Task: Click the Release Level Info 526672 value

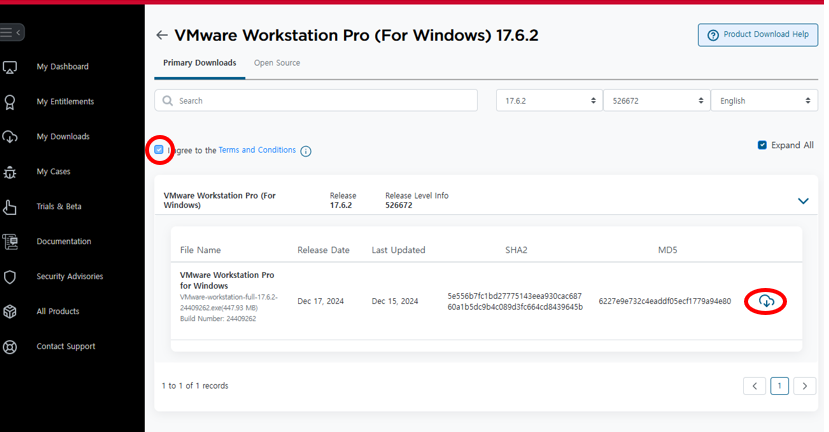Action: [x=399, y=205]
